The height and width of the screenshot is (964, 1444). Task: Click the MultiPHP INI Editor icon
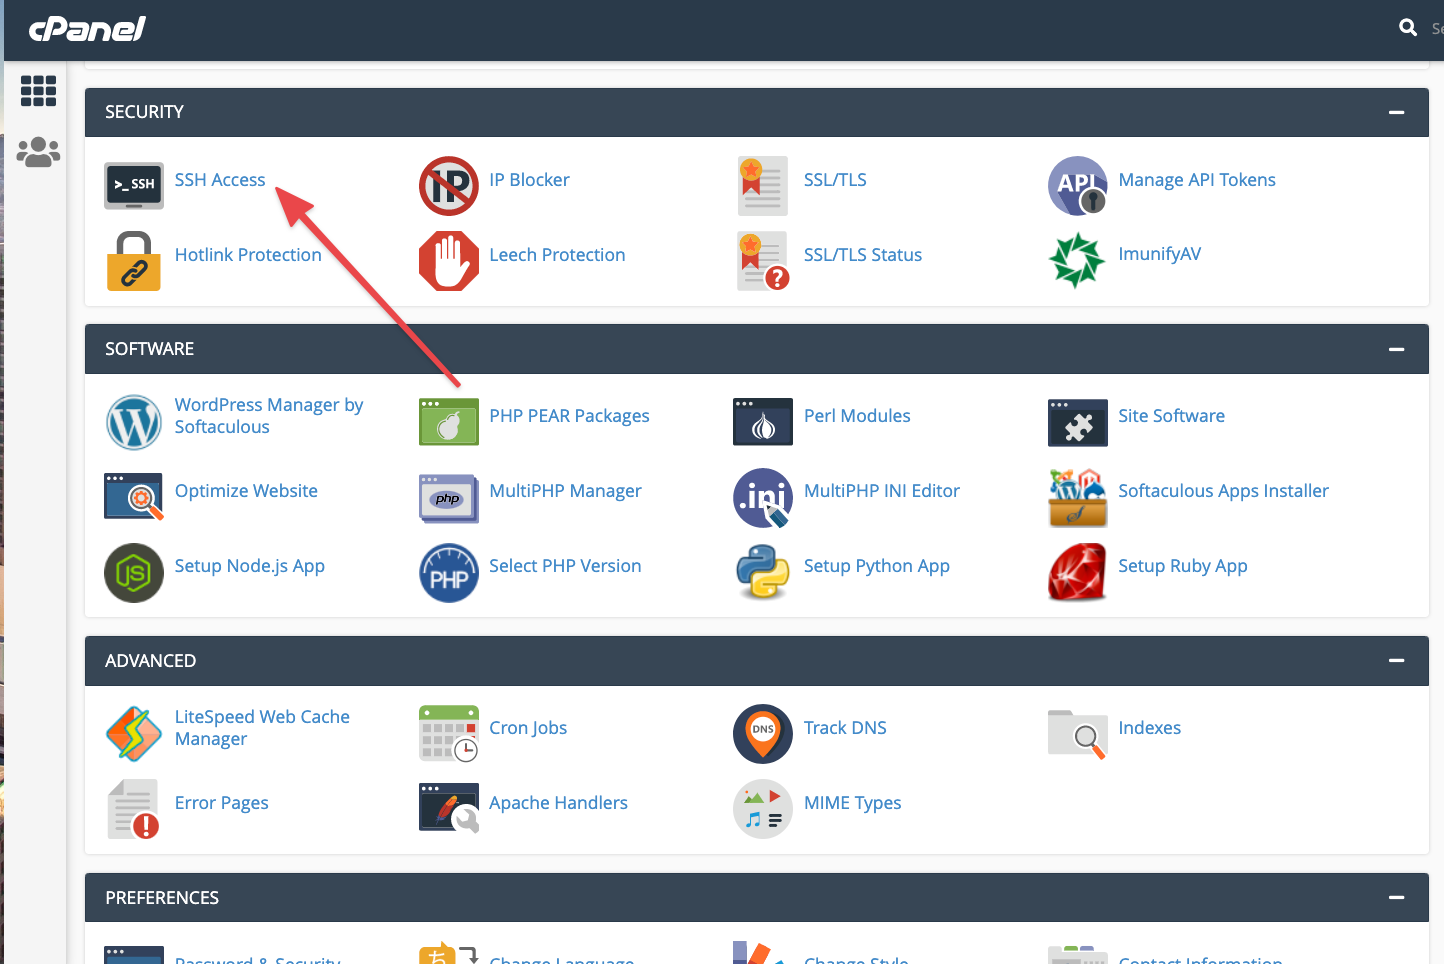(763, 497)
